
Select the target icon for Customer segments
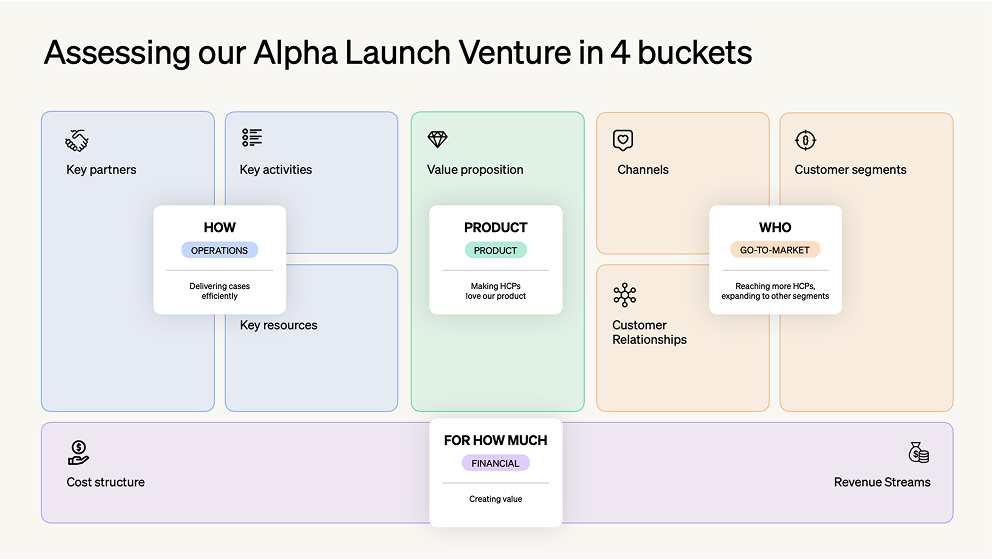[805, 140]
